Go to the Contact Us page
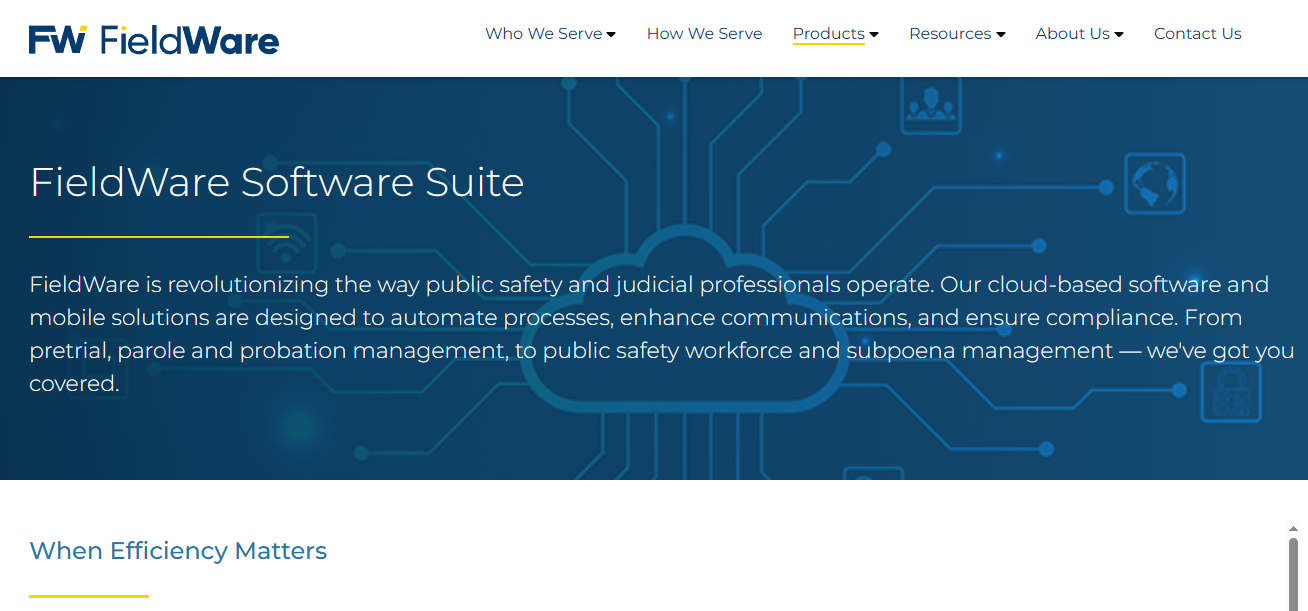Viewport: 1308px width, 611px height. pyautogui.click(x=1197, y=34)
